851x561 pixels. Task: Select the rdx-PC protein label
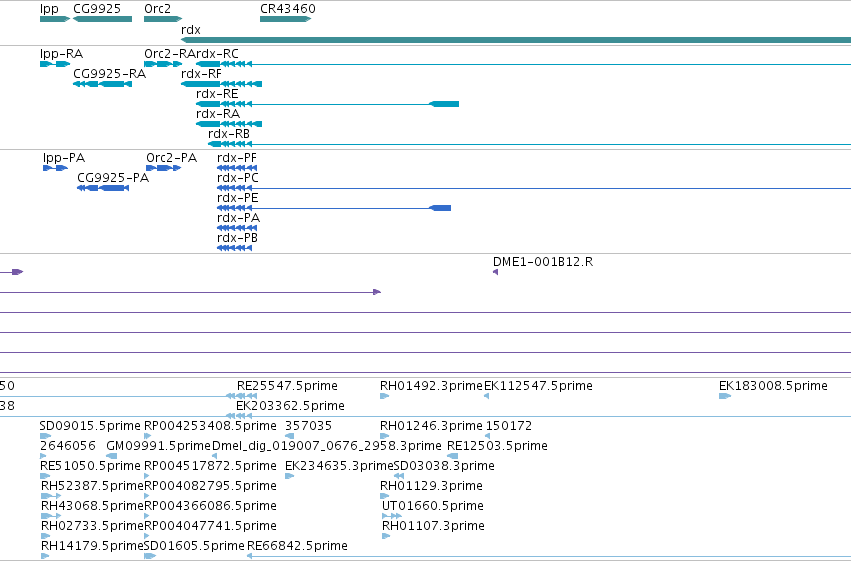tap(238, 178)
